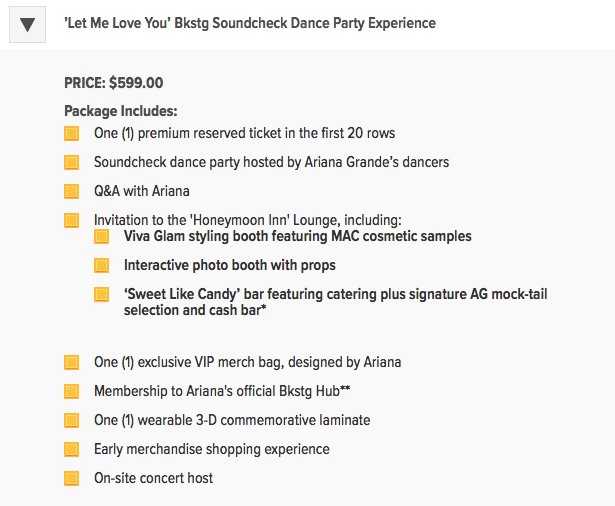The height and width of the screenshot is (506, 615).
Task: Click the yellow bullet beside Early merchandise shopping
Action: click(x=71, y=449)
